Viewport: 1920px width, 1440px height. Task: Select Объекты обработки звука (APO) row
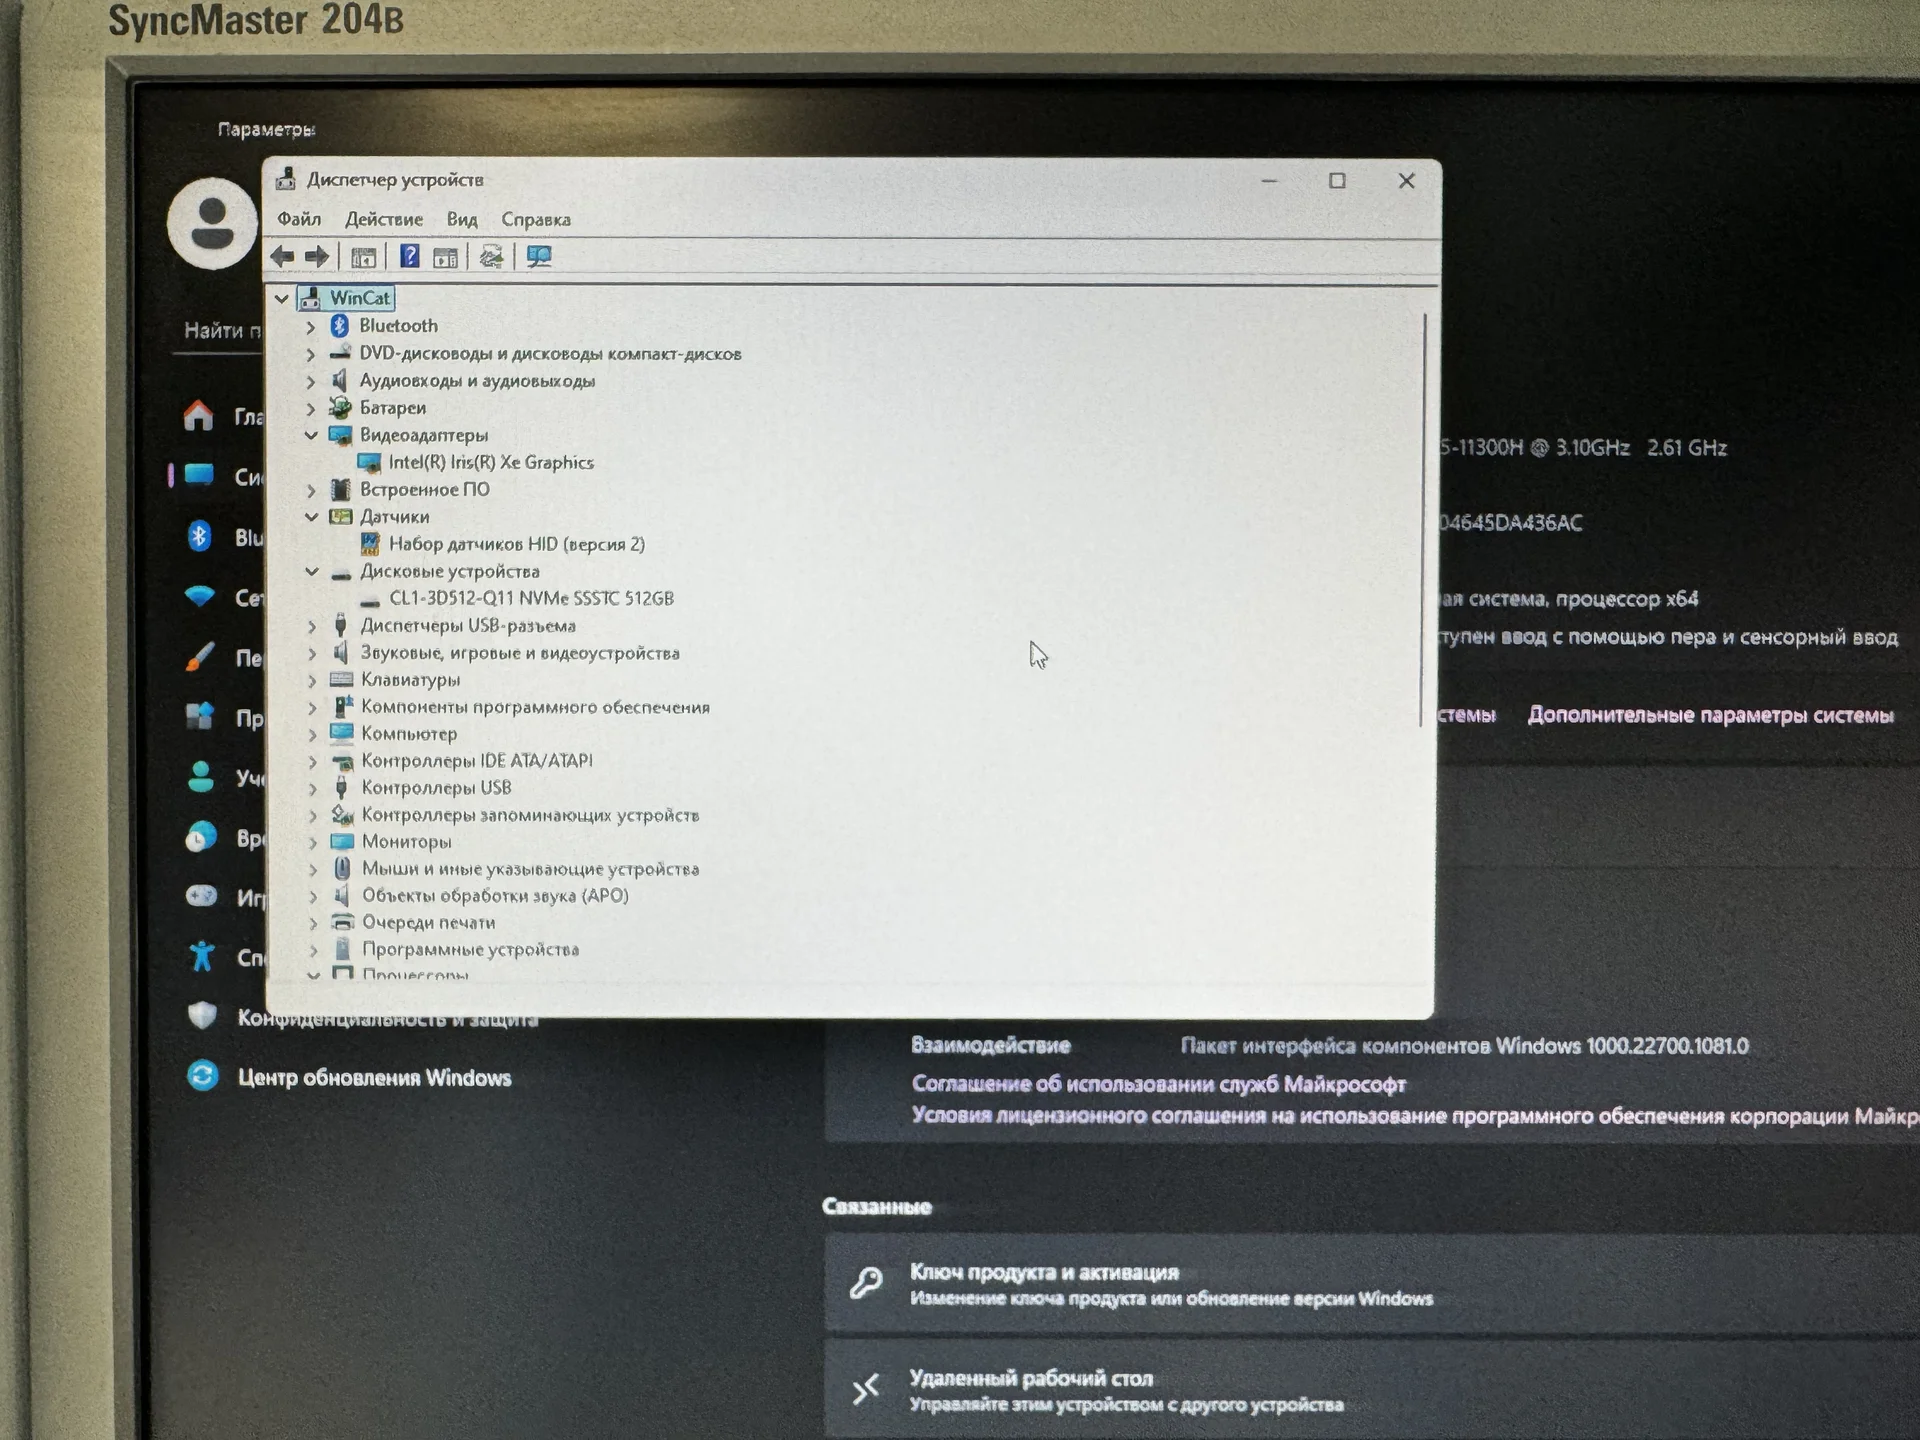(495, 895)
